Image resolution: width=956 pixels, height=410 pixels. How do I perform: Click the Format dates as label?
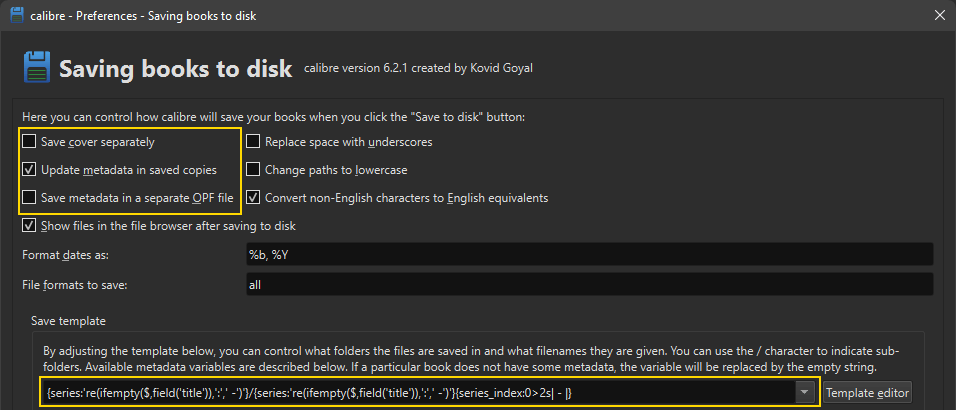point(64,255)
